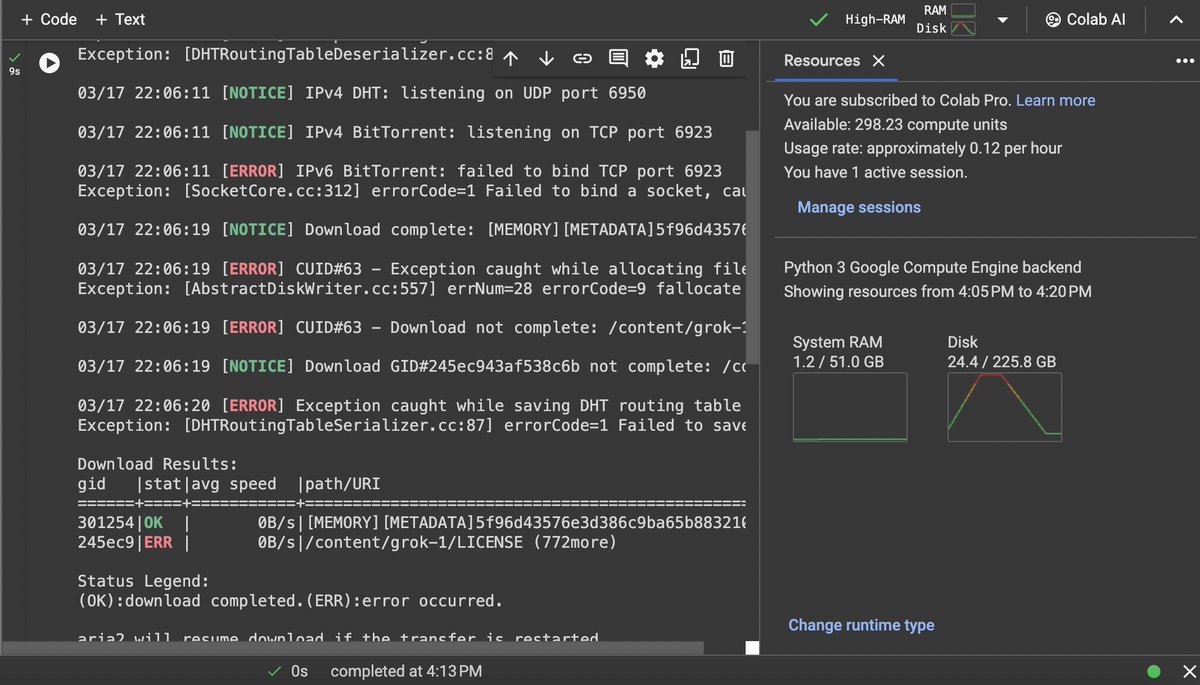Click the 245ec9 ERR result row
The width and height of the screenshot is (1200, 685).
(347, 542)
